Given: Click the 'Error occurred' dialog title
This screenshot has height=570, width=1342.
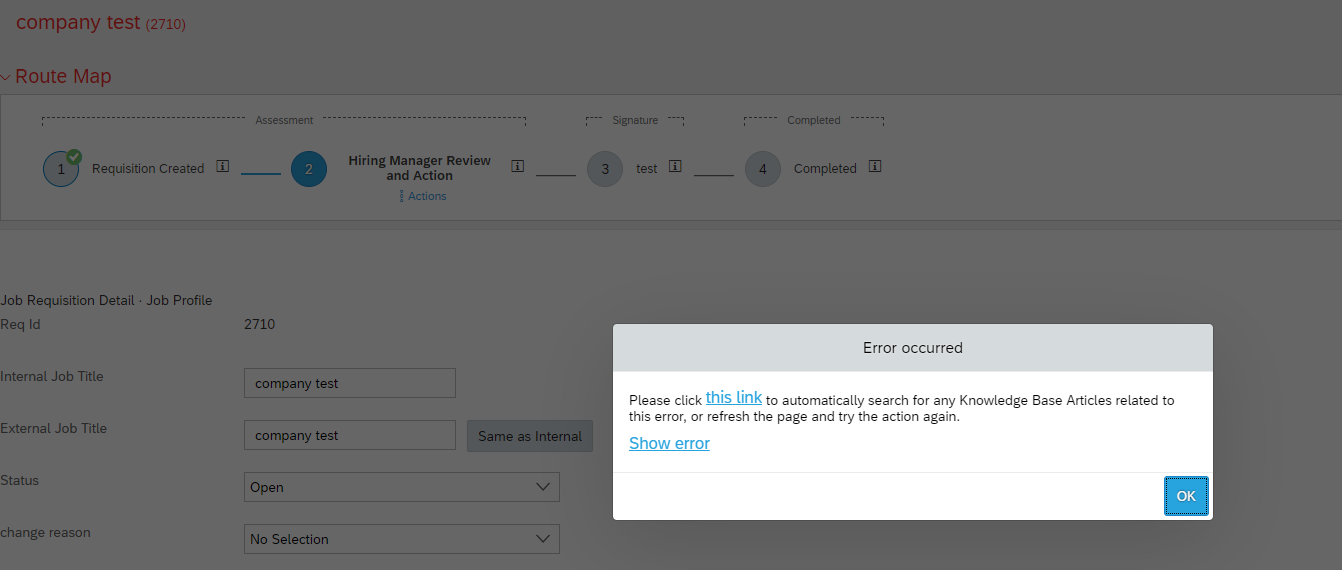Looking at the screenshot, I should [912, 348].
